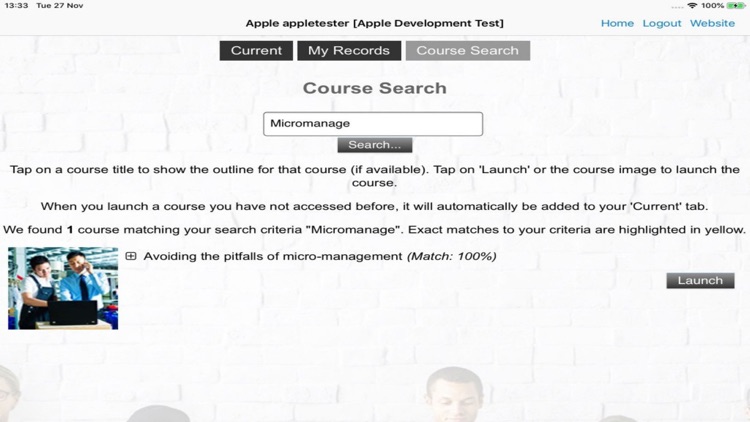Tap the course image thumbnail

pyautogui.click(x=63, y=288)
